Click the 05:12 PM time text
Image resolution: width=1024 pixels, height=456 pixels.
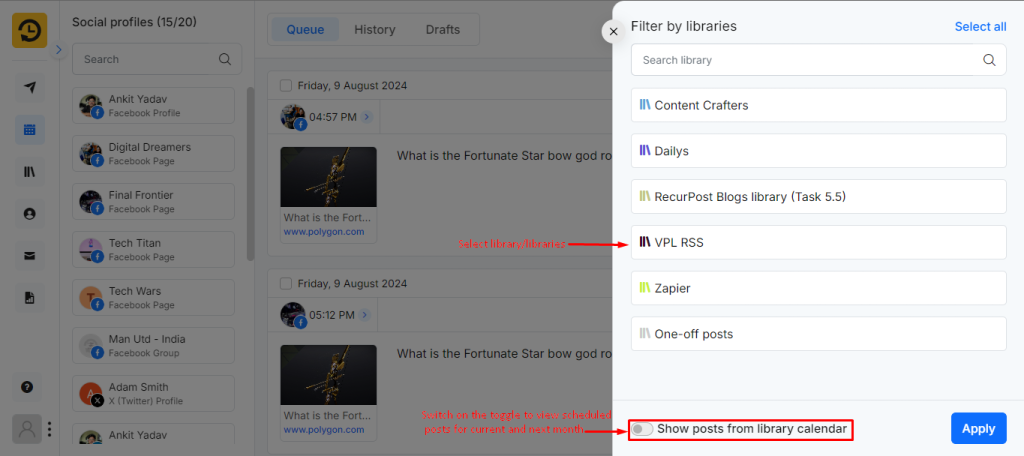pos(332,315)
